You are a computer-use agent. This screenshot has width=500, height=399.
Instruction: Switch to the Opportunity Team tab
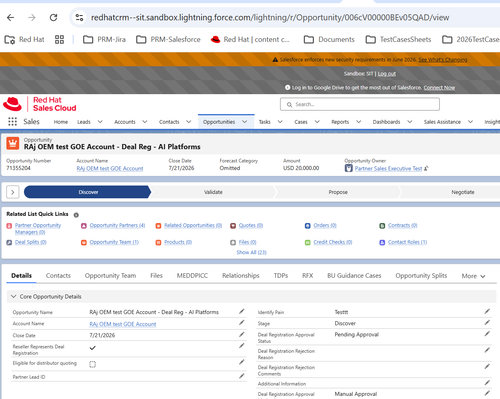pos(110,276)
